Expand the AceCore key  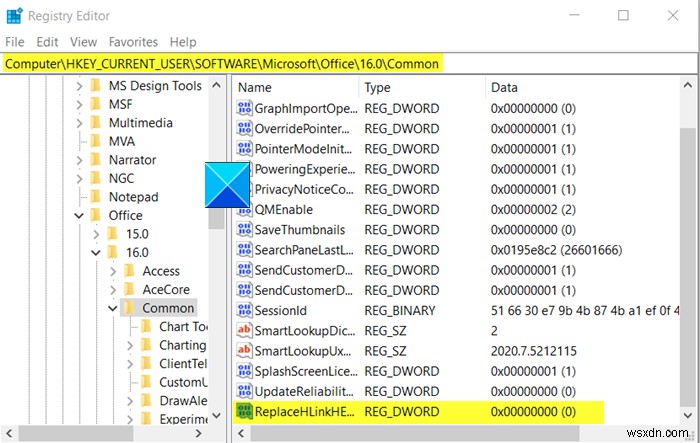[x=113, y=290]
